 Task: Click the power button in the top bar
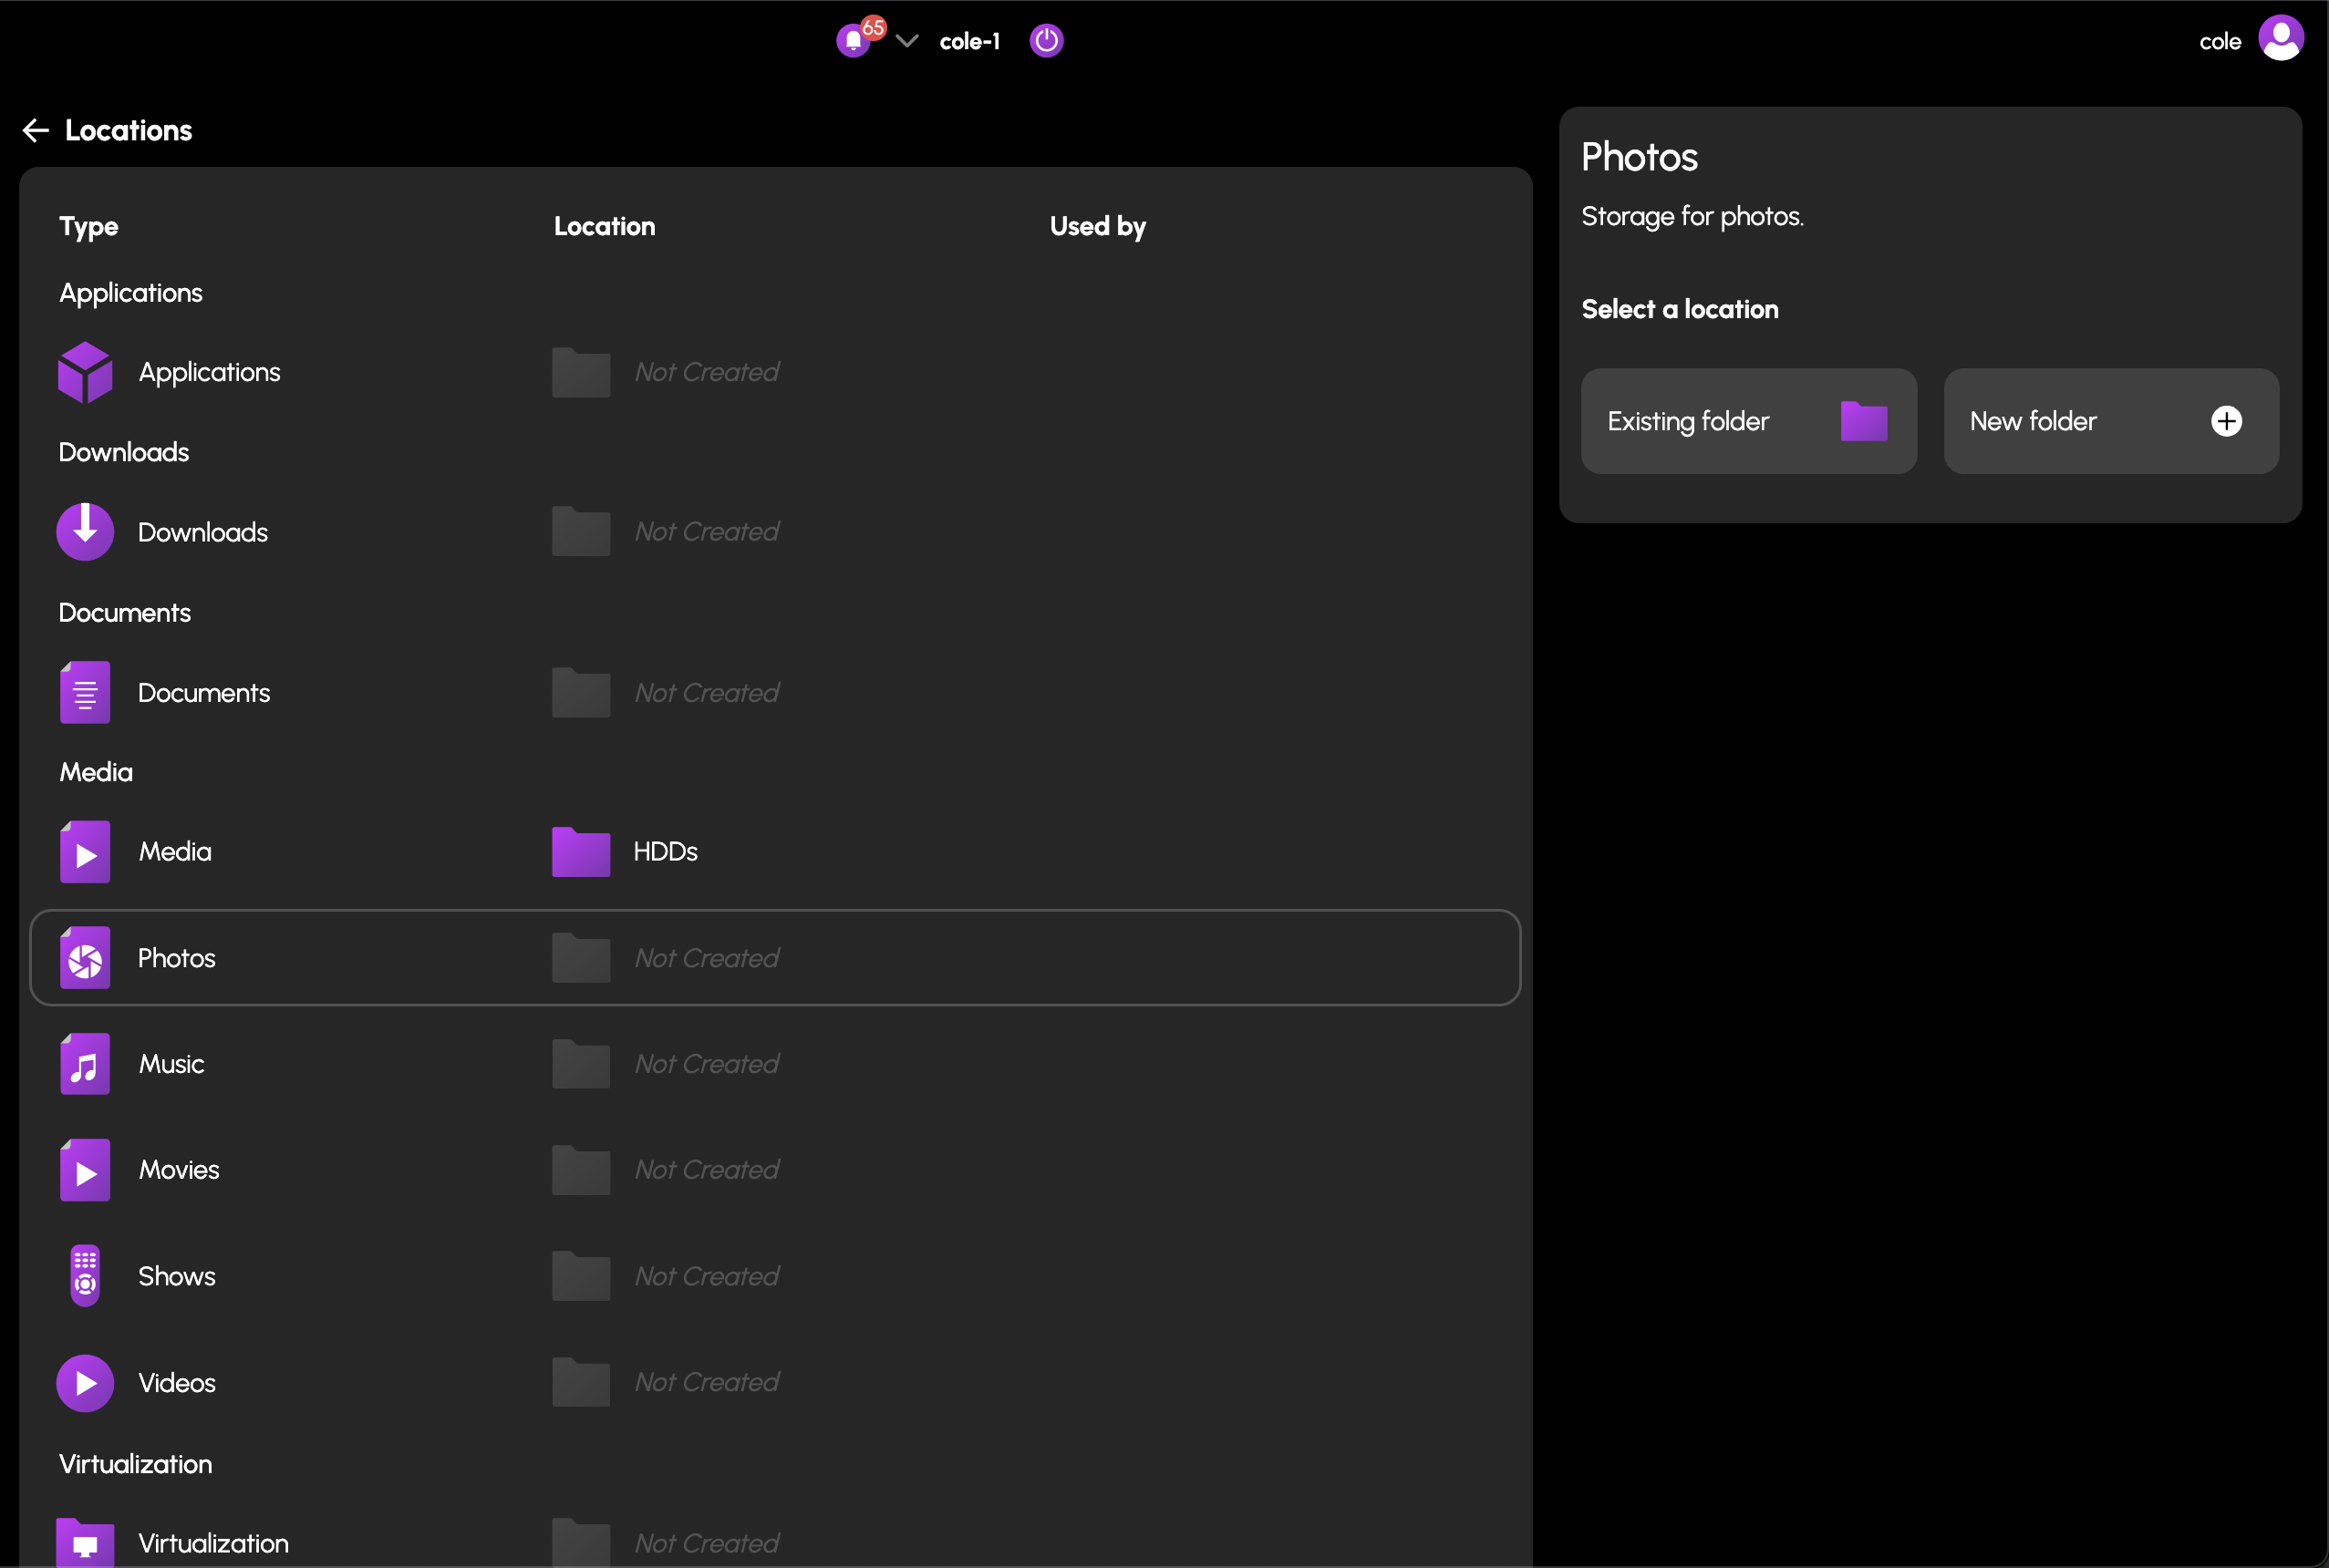click(1046, 40)
